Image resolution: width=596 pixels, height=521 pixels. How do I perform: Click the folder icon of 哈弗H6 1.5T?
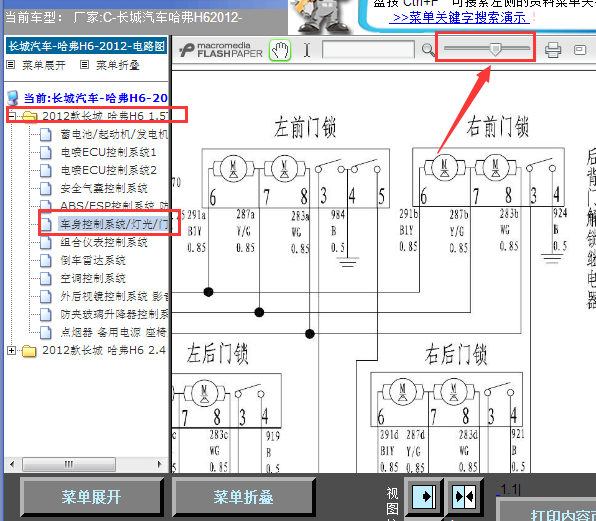29,116
